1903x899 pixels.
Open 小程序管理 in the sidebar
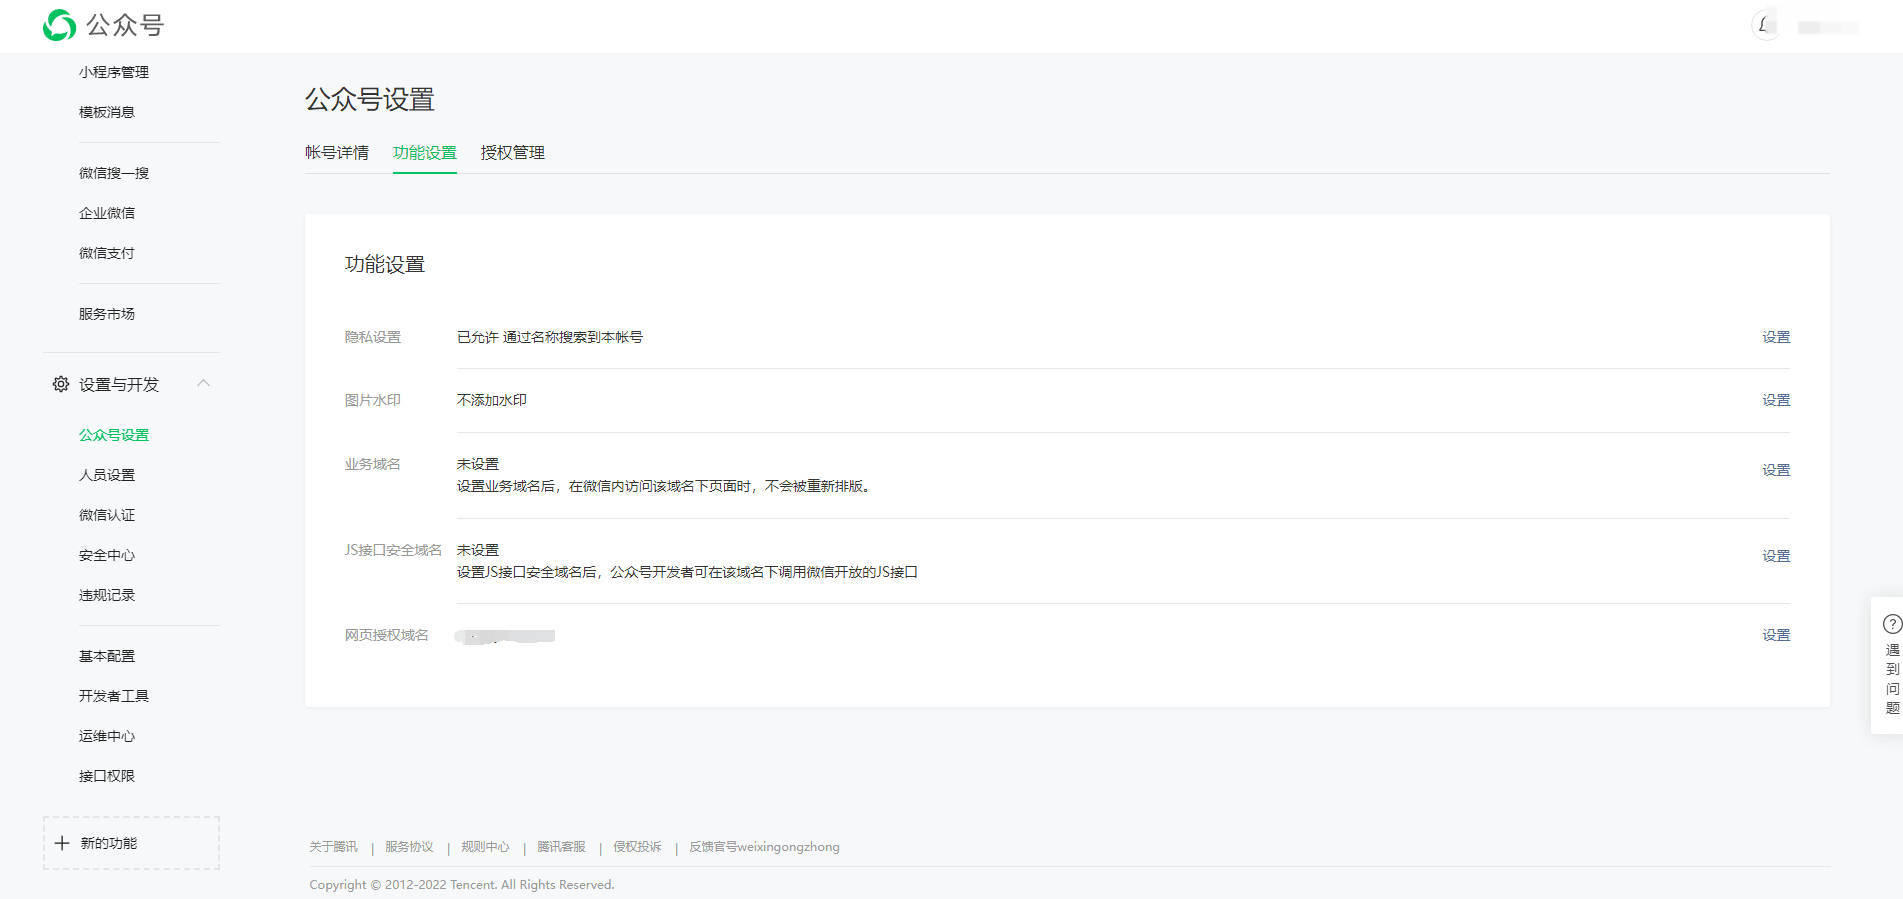pos(114,72)
